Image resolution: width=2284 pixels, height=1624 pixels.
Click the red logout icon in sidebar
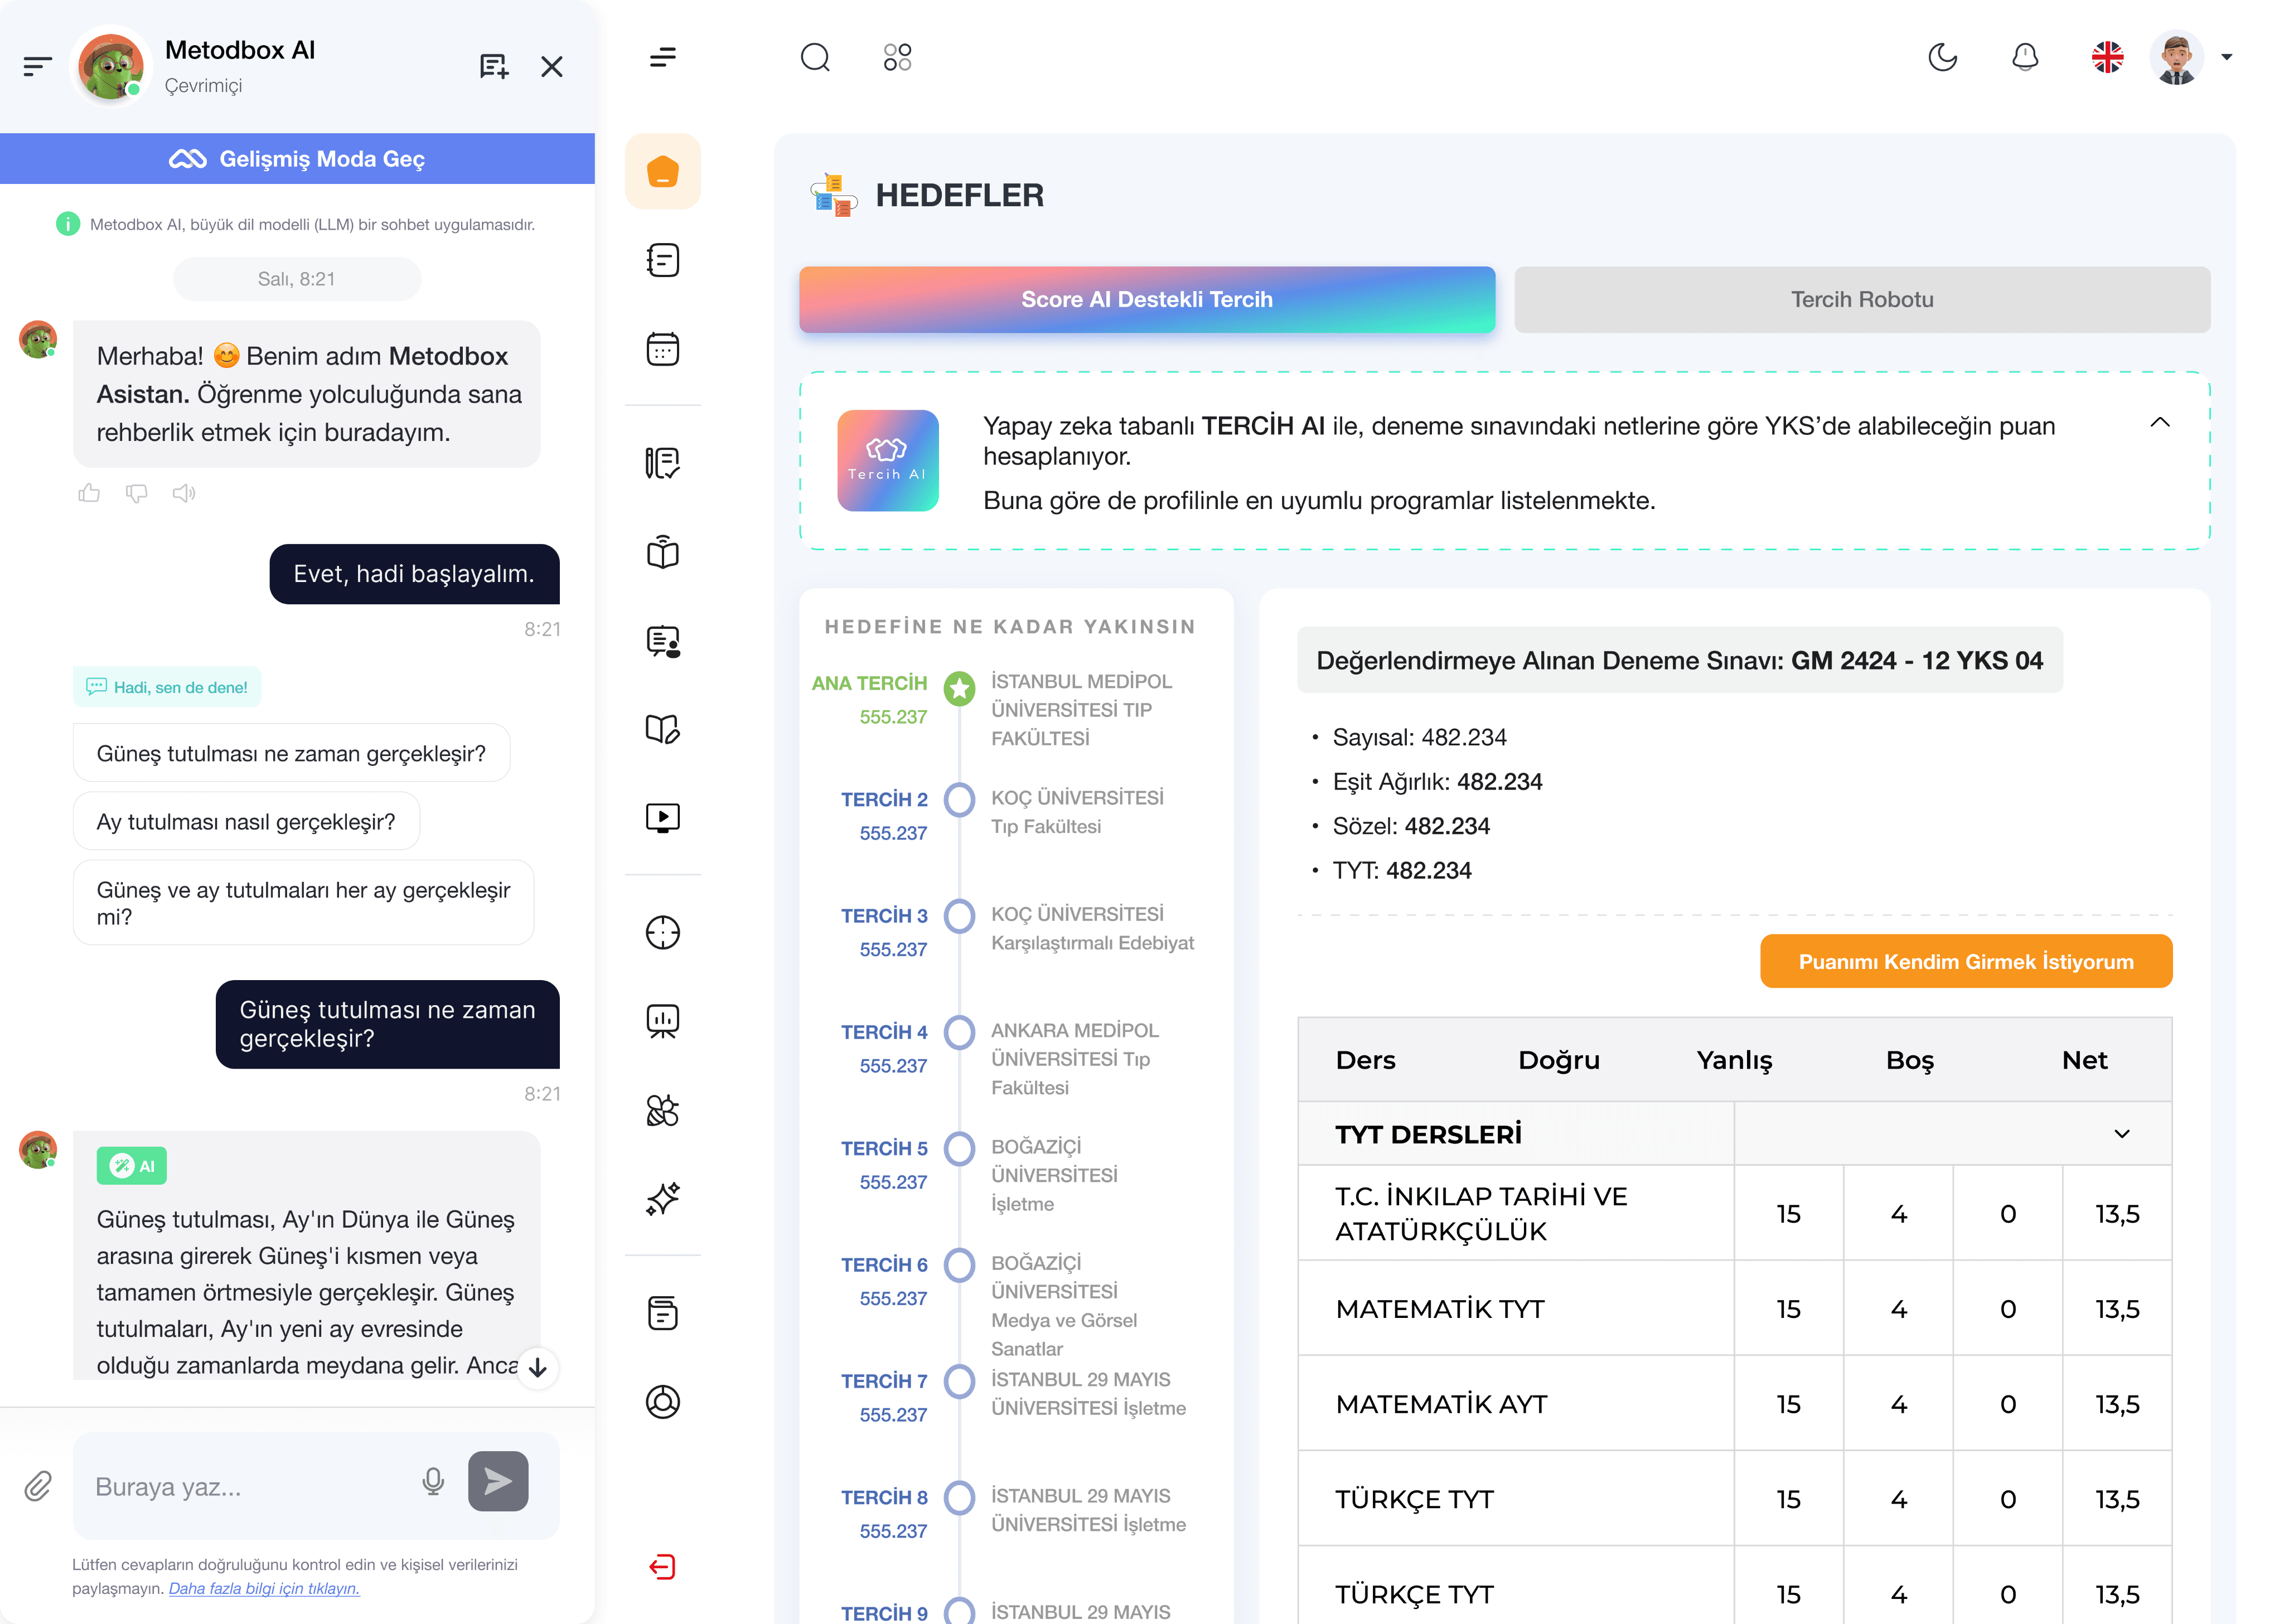point(662,1566)
